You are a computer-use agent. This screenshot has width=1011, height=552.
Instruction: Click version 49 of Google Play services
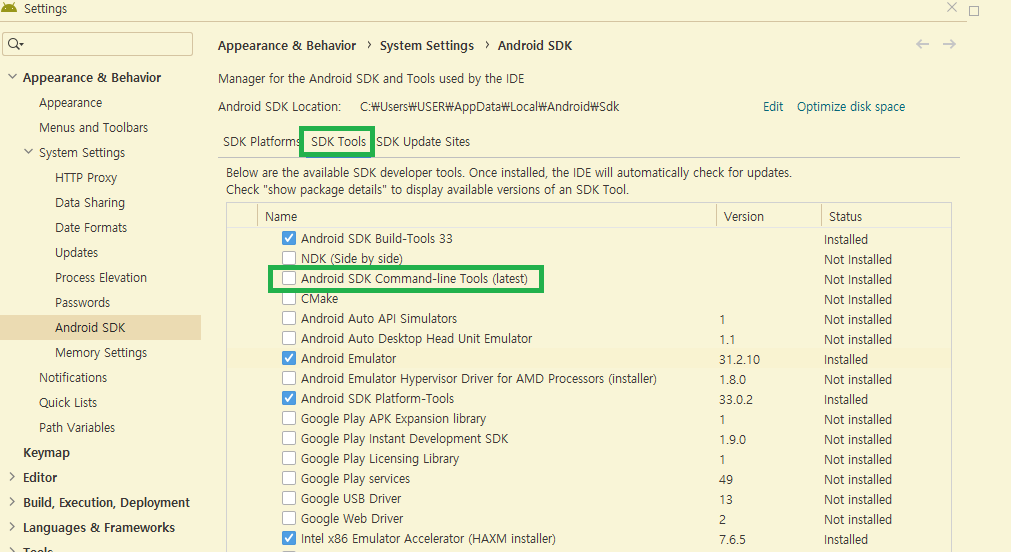click(x=726, y=479)
